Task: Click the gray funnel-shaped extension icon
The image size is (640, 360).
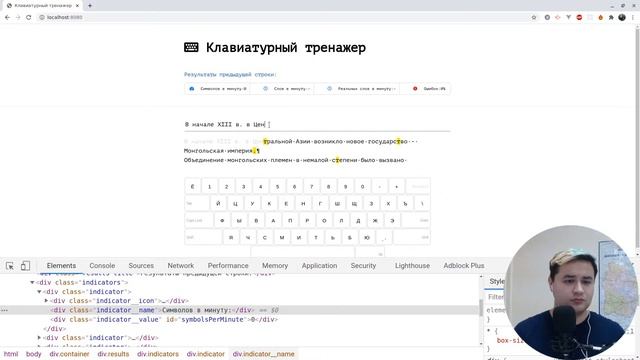Action: (569, 17)
